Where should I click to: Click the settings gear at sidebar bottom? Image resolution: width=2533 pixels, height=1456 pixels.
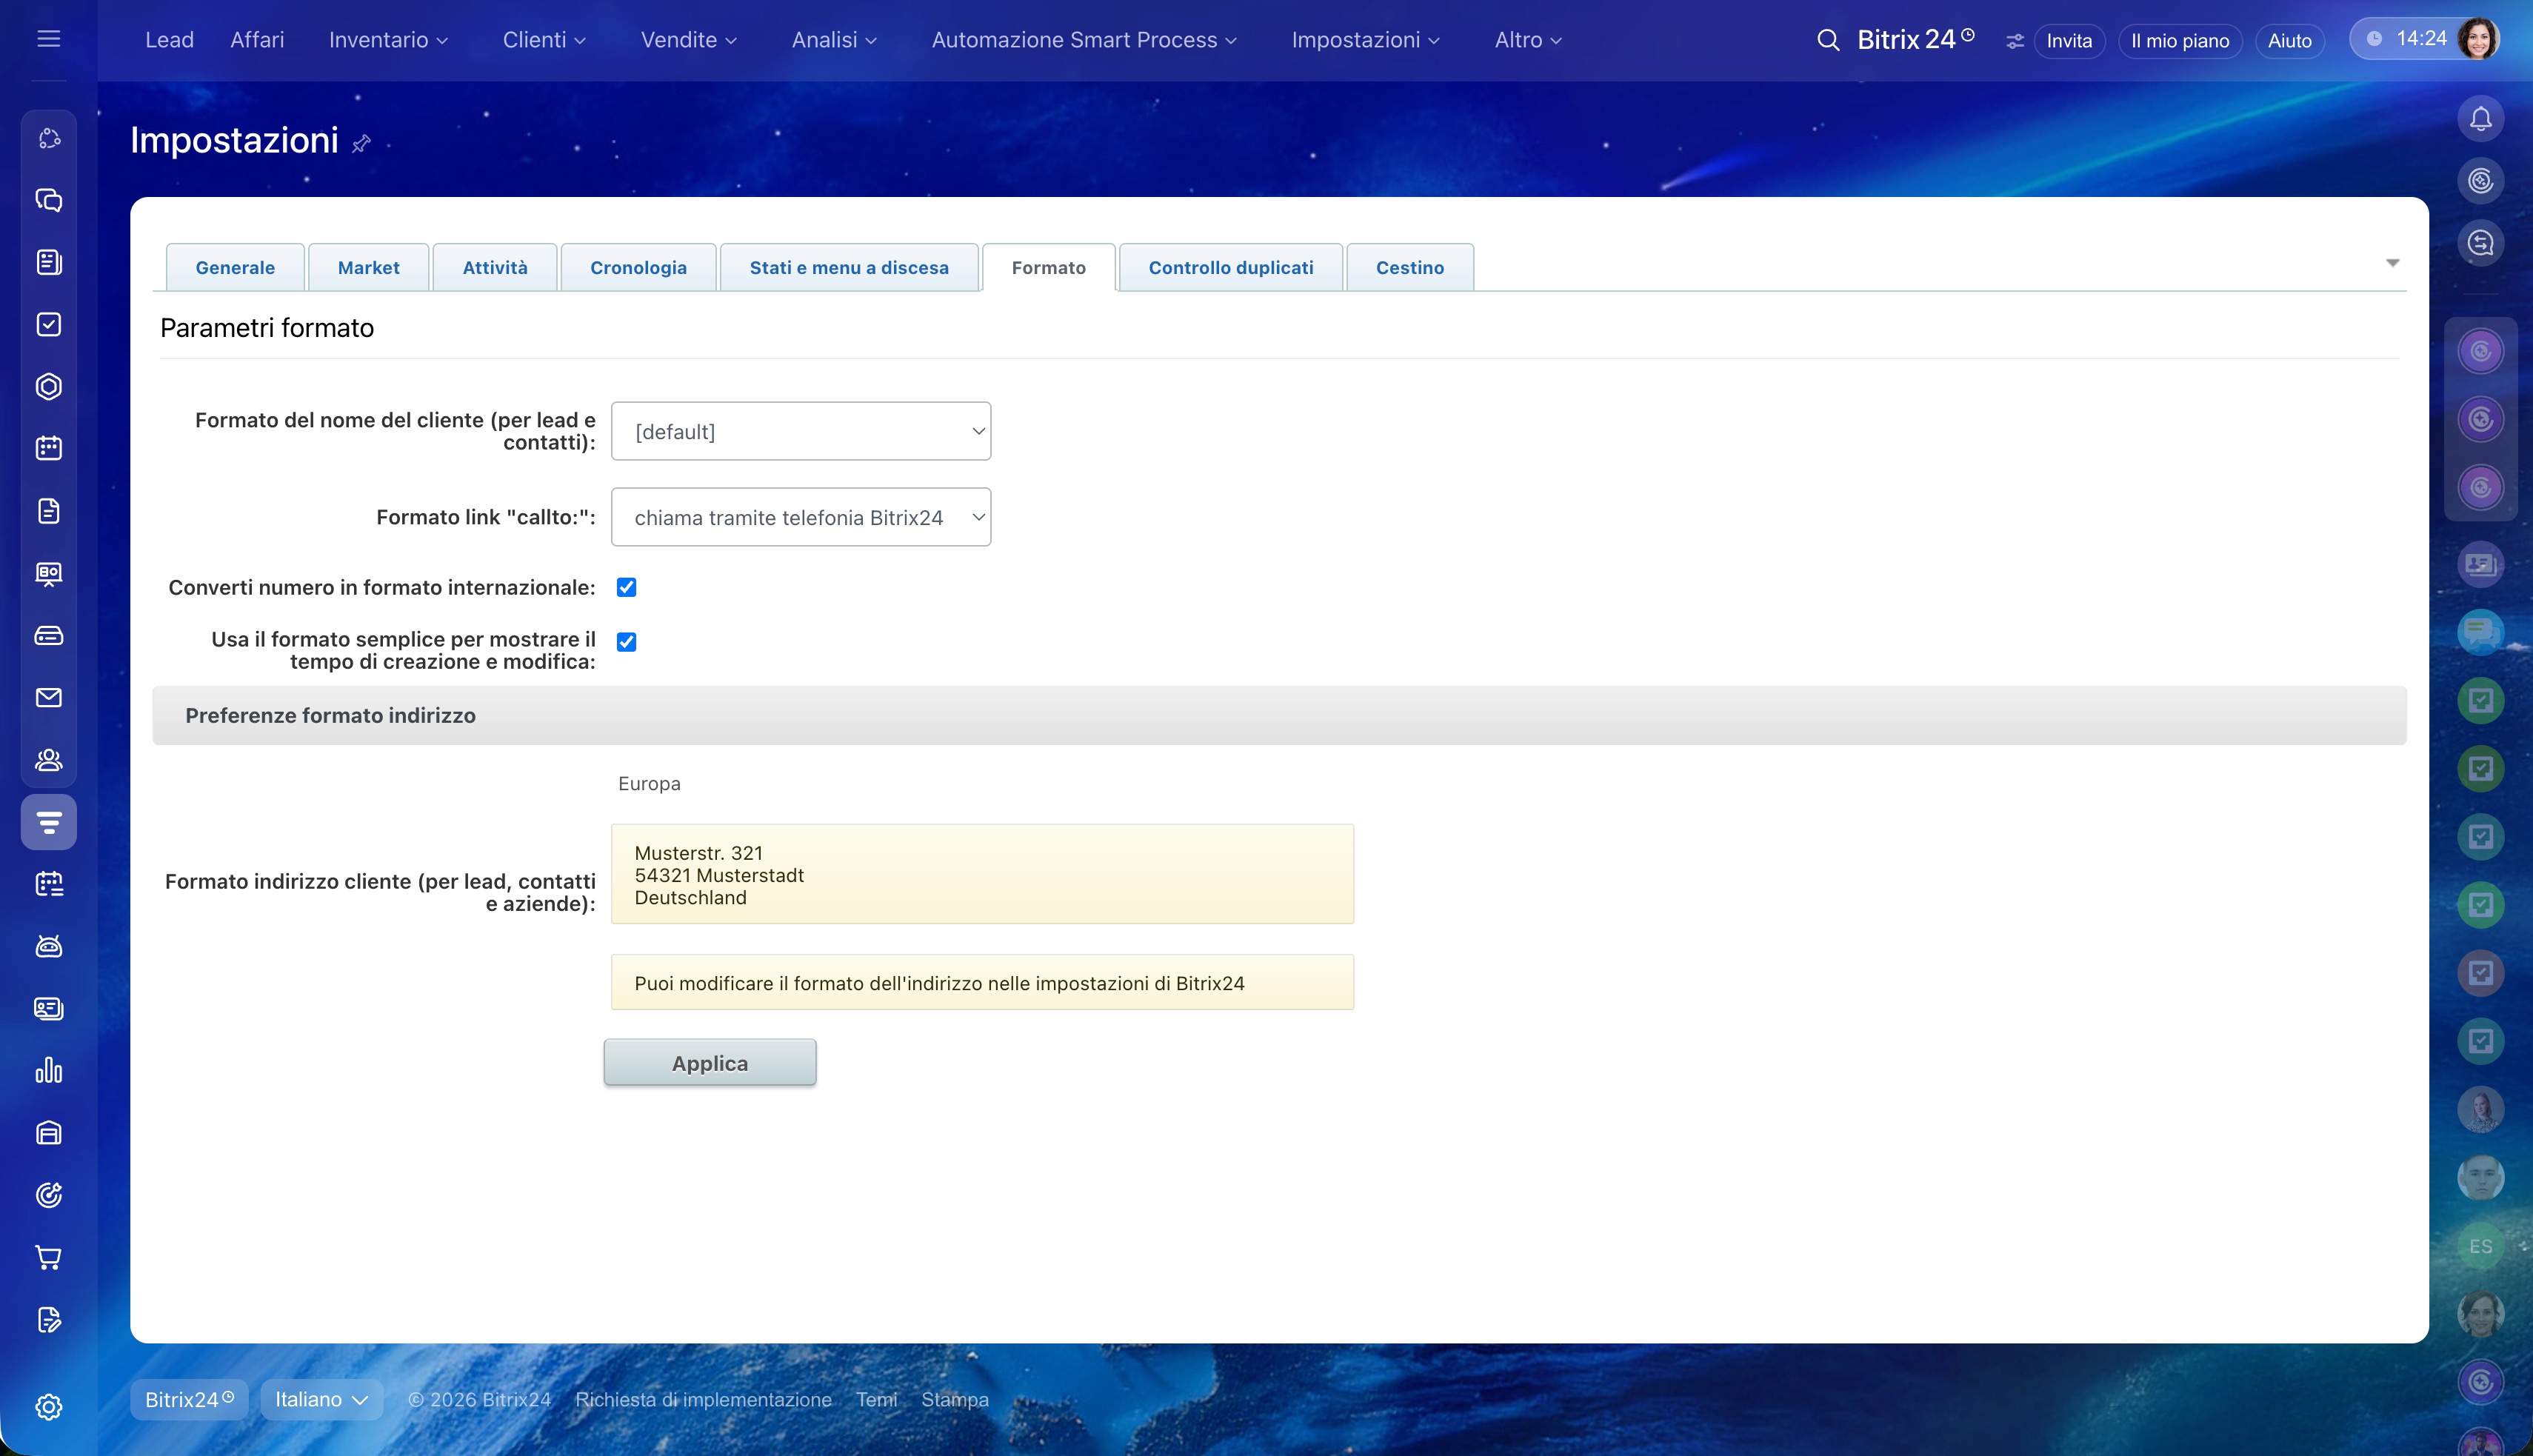pos(48,1407)
